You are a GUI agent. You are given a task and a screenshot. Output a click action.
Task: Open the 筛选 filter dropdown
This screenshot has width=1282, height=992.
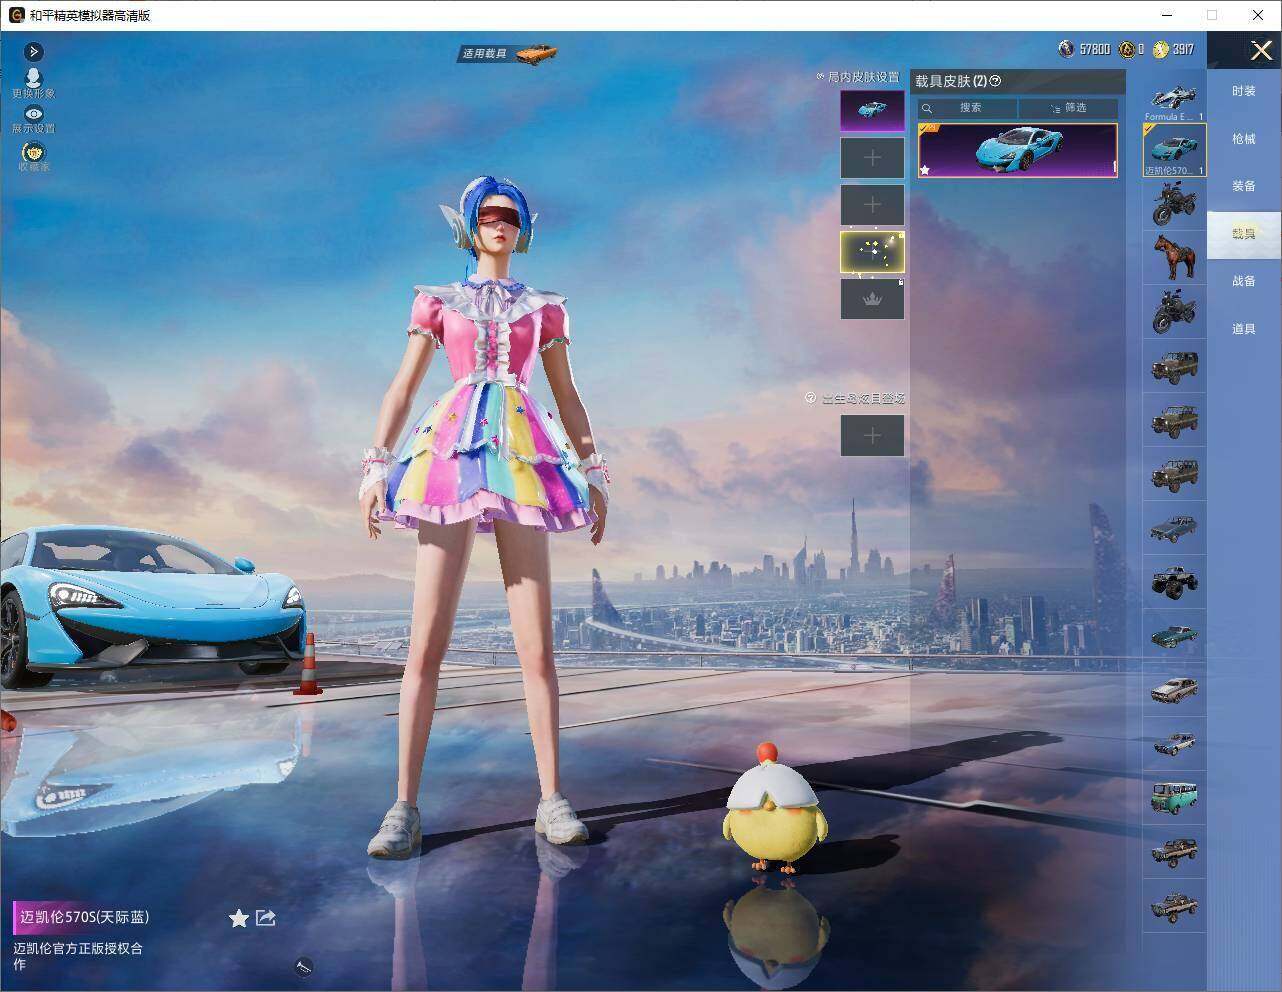1068,108
